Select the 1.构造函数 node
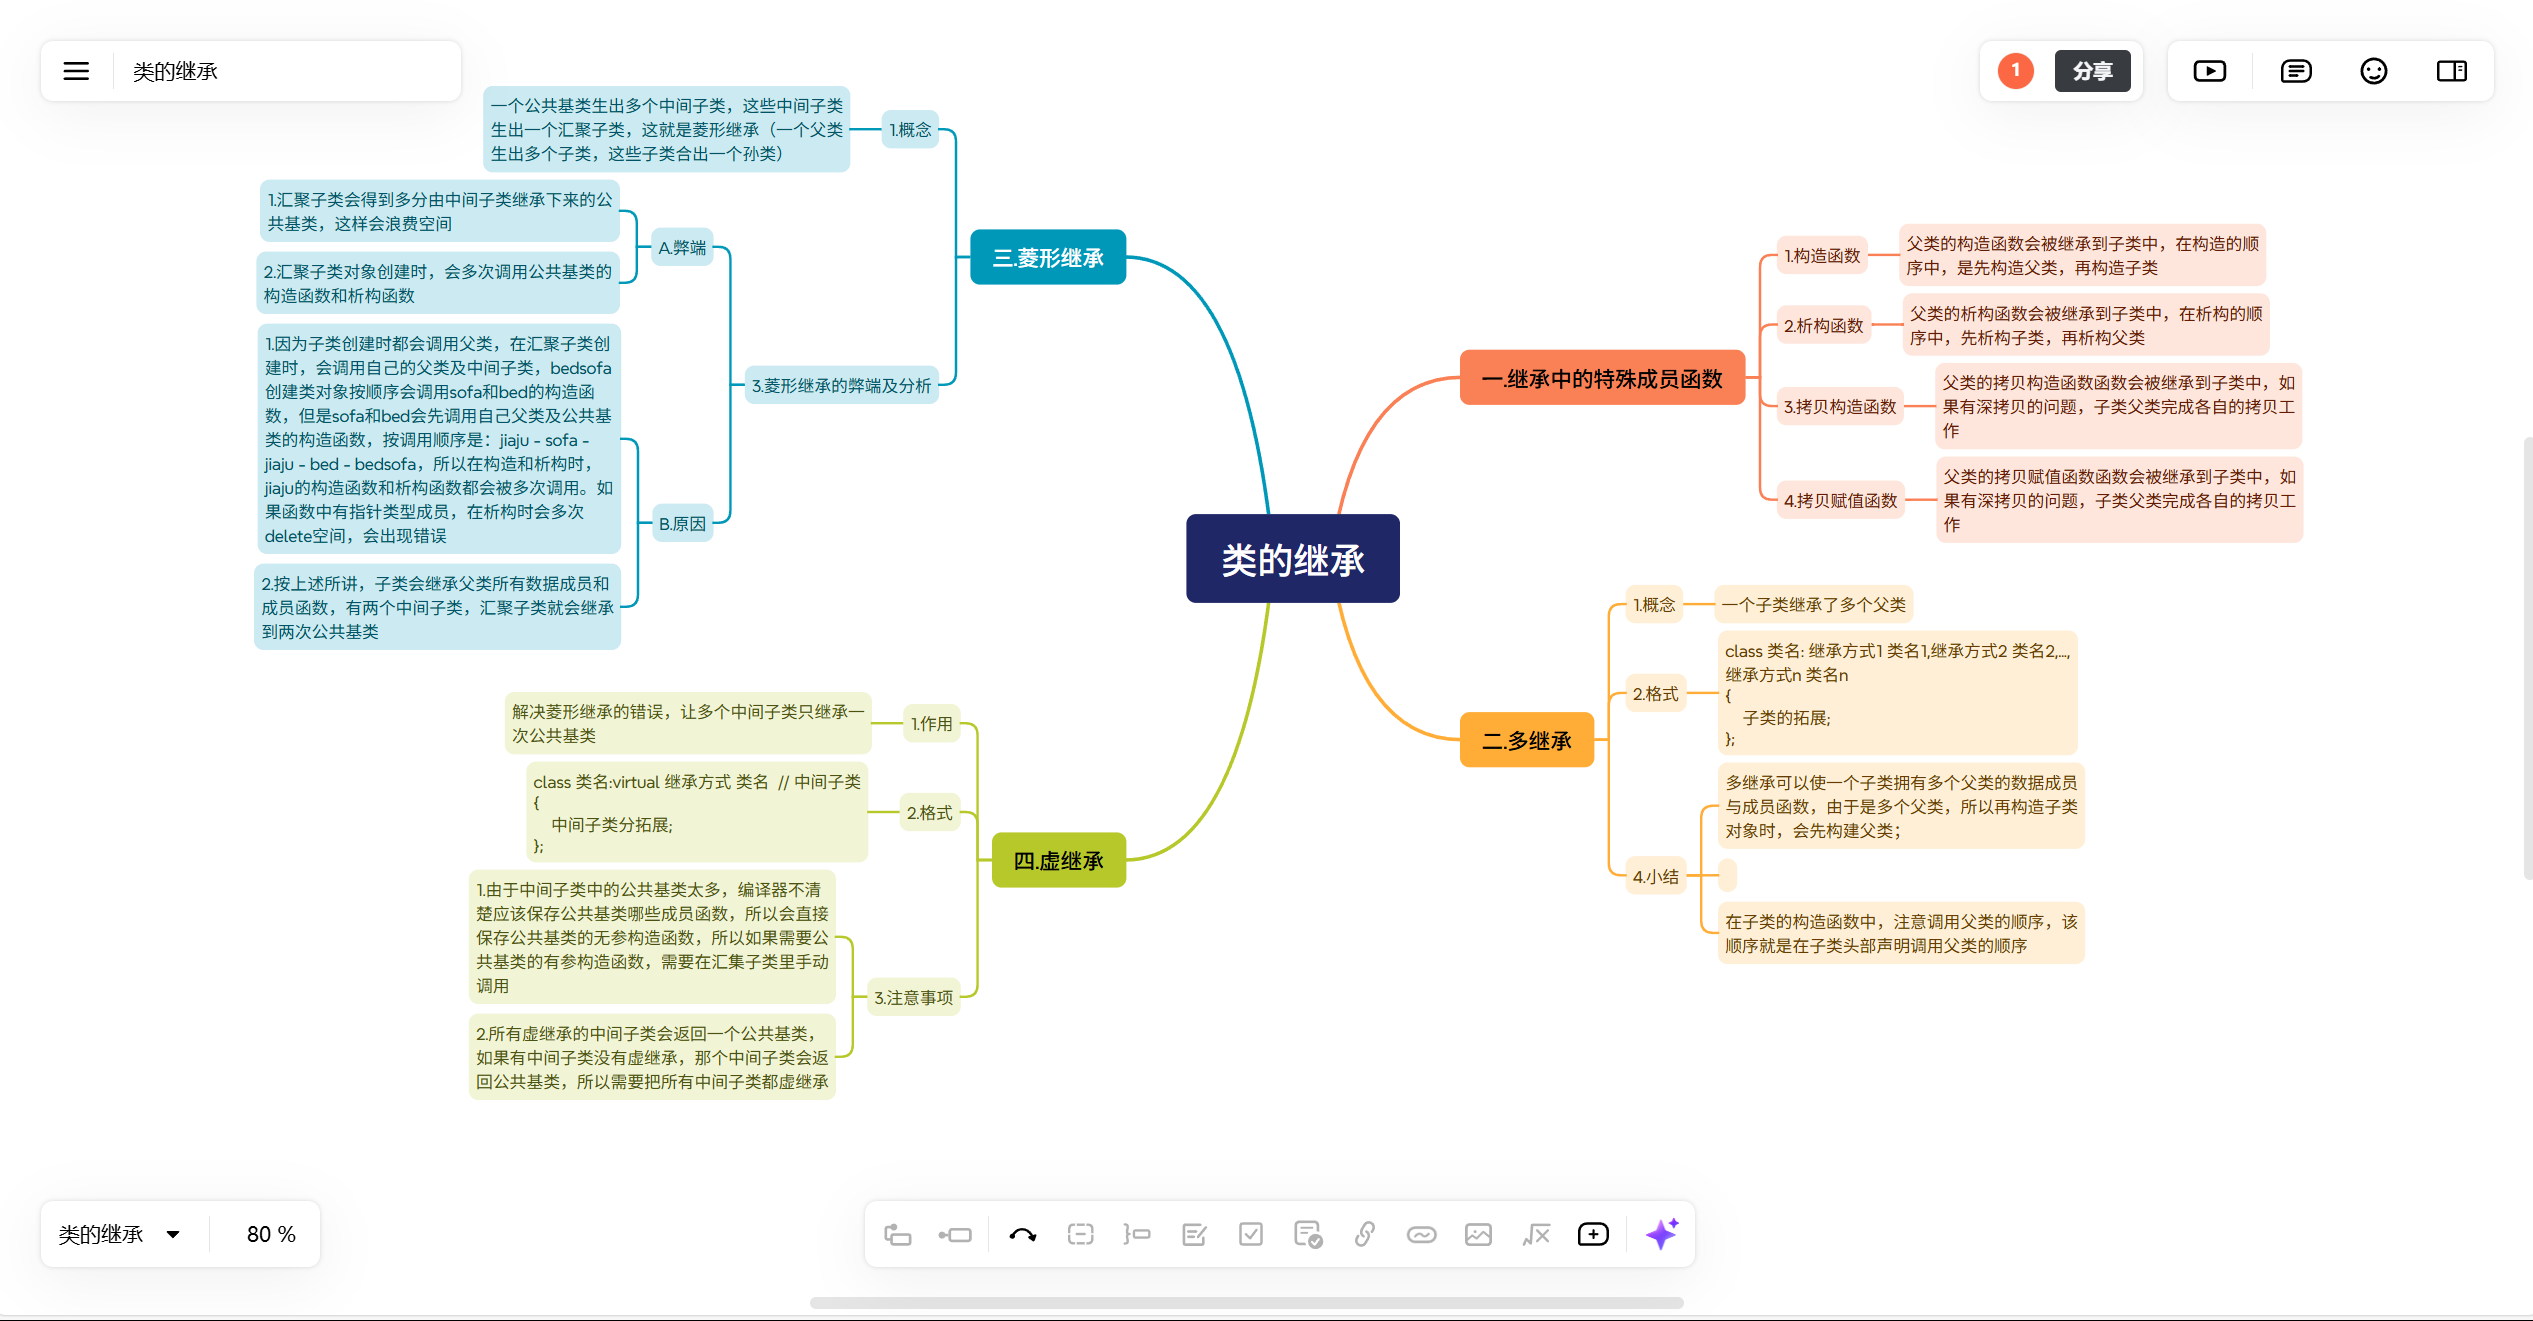Screen dimensions: 2533x1321 (1822, 255)
